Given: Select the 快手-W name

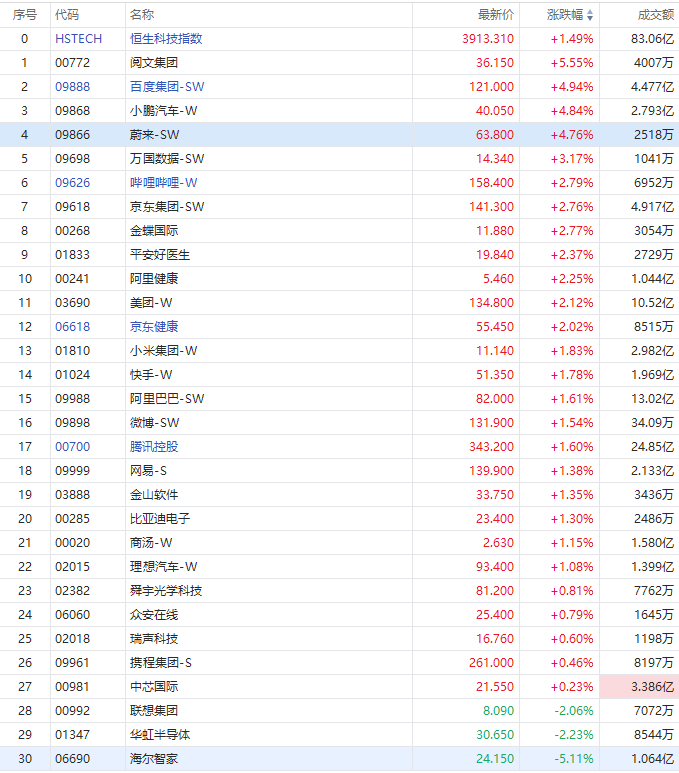Looking at the screenshot, I should coord(151,375).
